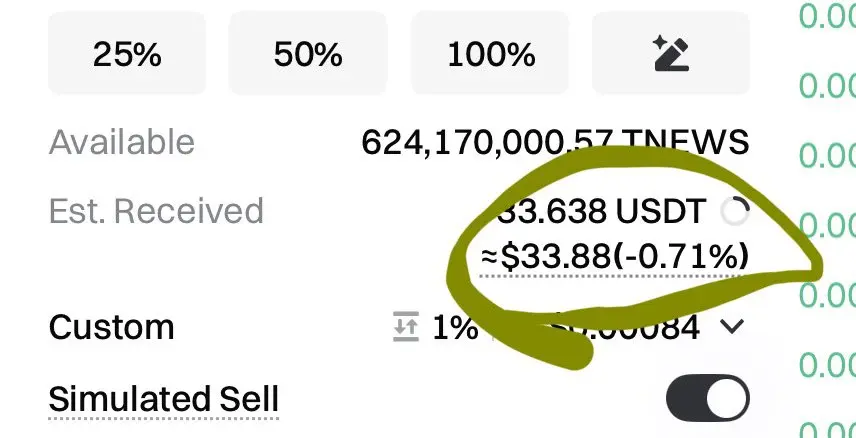Click the ≈$33.88(-0.71%) estimated value

point(614,257)
